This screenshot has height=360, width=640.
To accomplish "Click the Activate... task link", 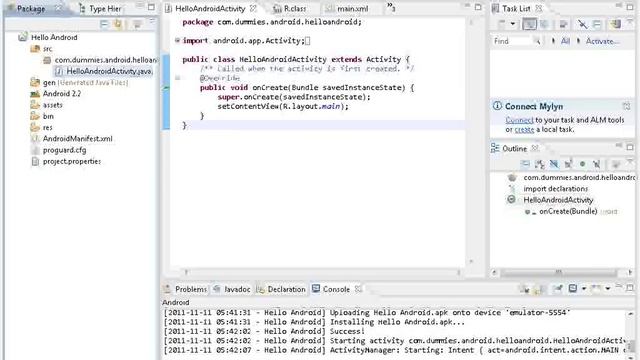I will tap(602, 41).
